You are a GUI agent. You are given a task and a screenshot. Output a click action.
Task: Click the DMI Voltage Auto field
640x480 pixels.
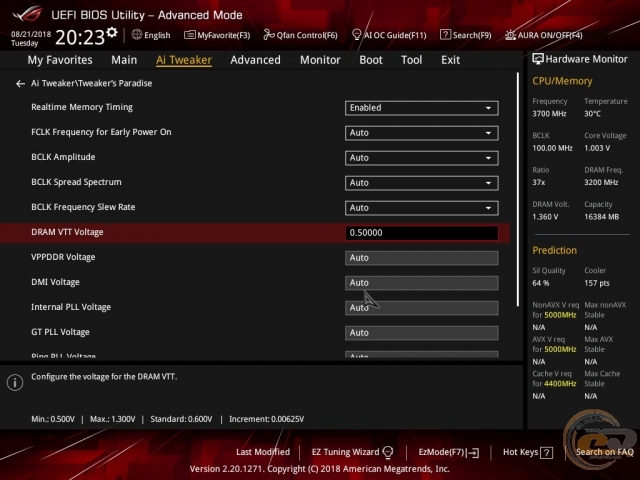(422, 283)
